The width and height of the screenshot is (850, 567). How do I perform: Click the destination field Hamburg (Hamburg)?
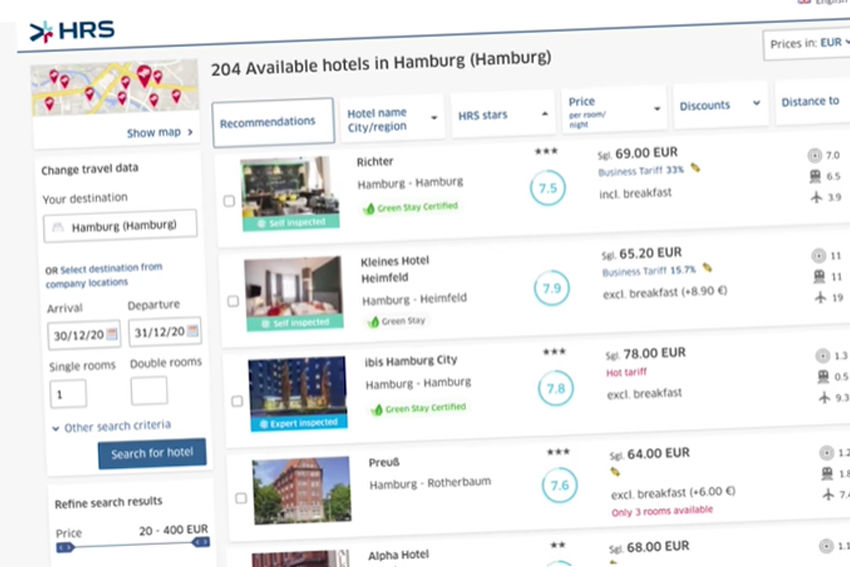[x=120, y=225]
